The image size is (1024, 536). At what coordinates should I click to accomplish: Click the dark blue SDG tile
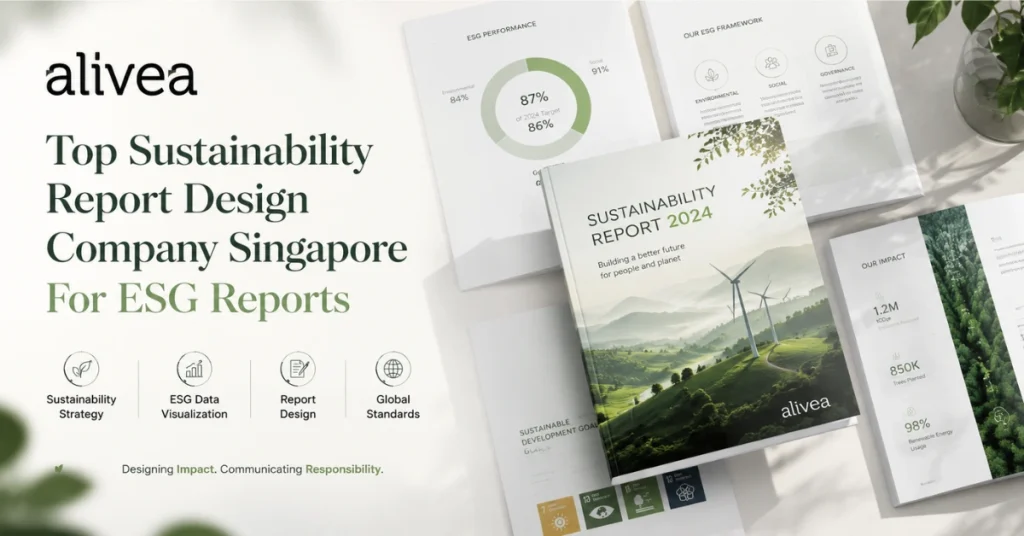pos(685,488)
